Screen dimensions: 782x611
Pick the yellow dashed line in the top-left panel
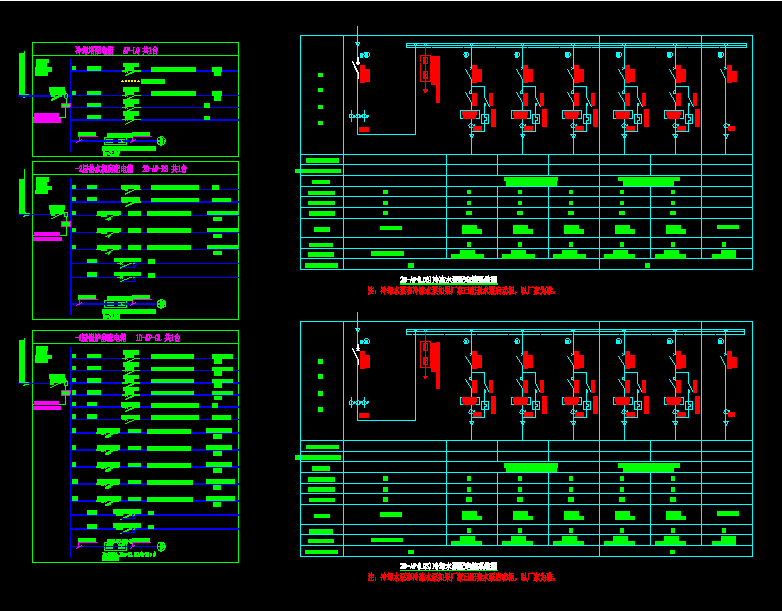(x=131, y=81)
